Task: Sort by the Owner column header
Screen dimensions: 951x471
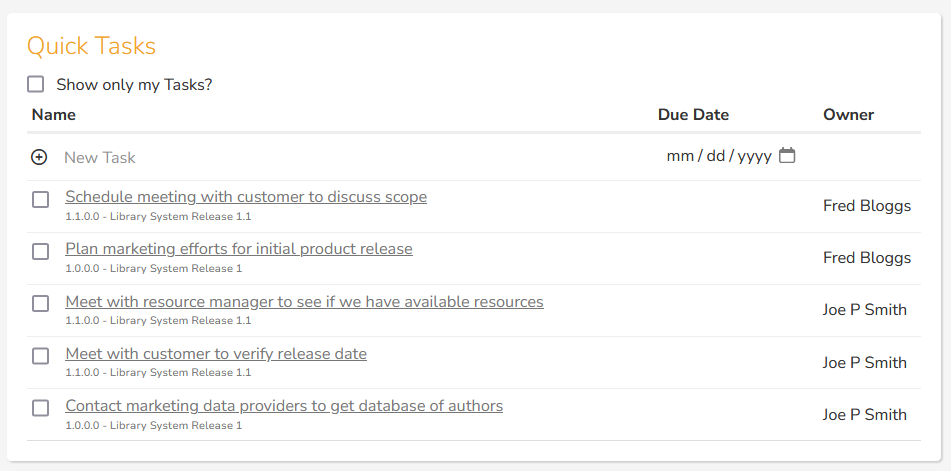Action: tap(849, 115)
